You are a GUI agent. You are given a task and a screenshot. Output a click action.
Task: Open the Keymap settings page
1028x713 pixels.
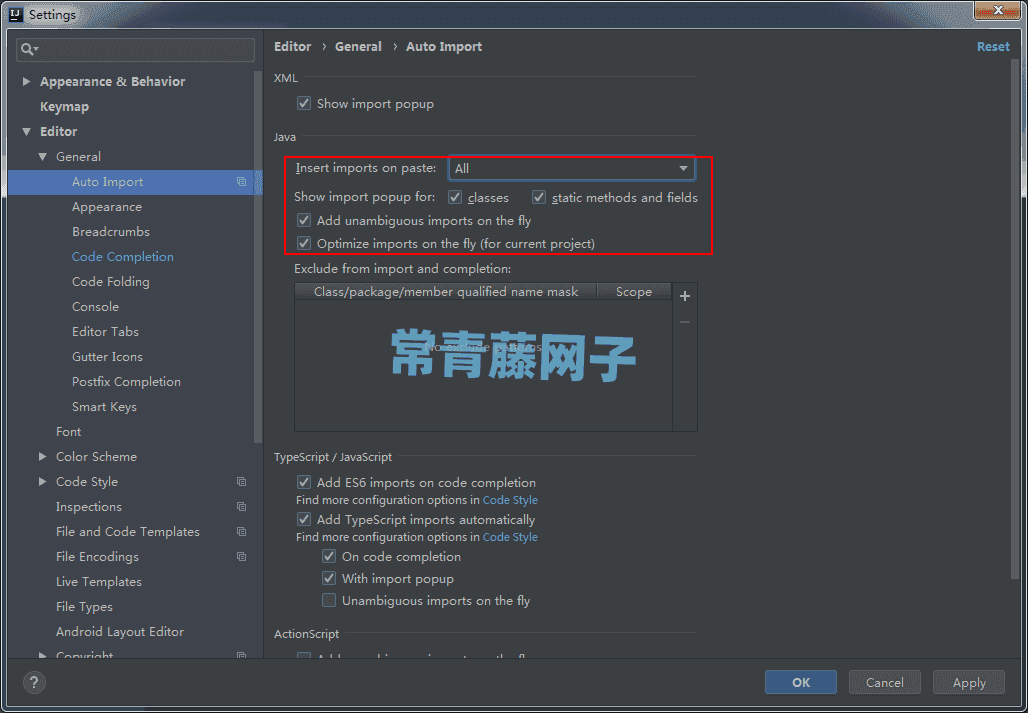pyautogui.click(x=64, y=107)
